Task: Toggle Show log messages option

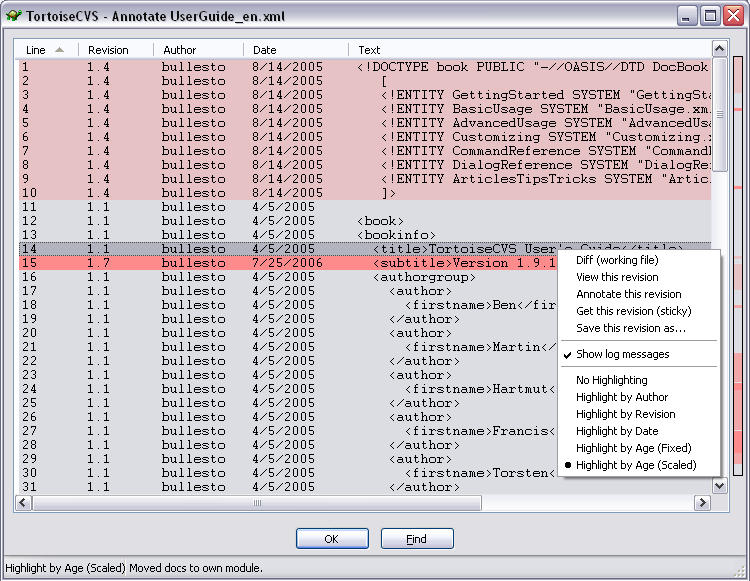Action: click(639, 354)
